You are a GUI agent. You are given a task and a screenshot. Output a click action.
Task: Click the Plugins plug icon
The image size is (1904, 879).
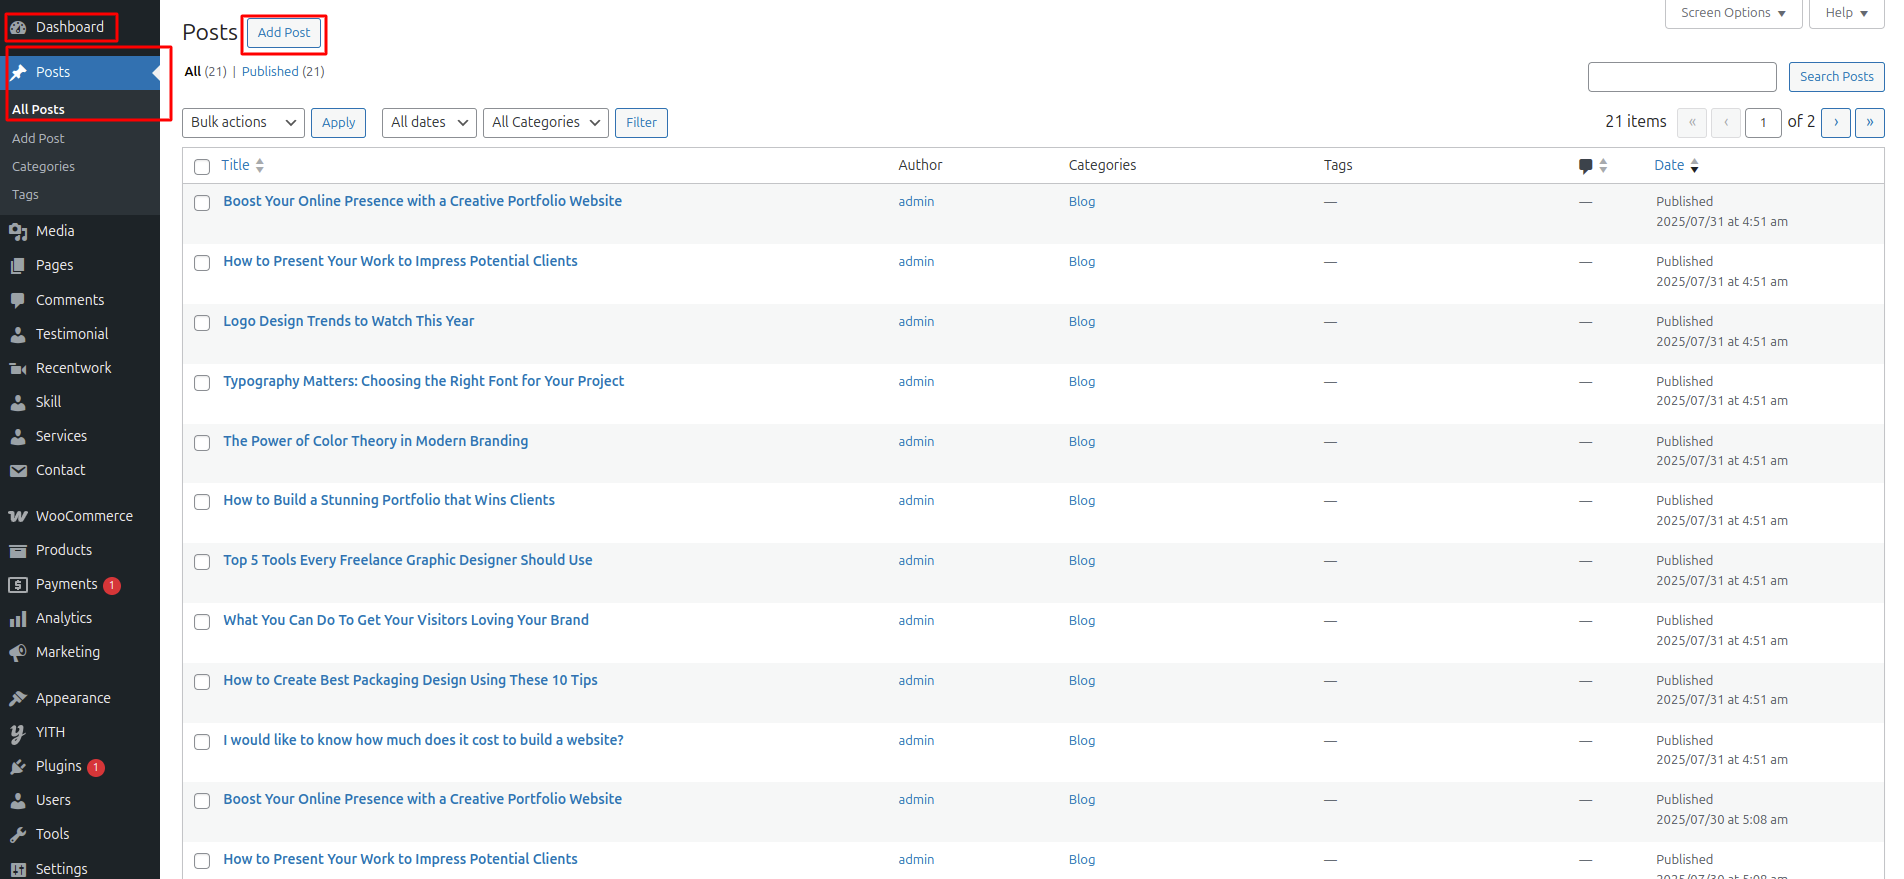[x=18, y=766]
